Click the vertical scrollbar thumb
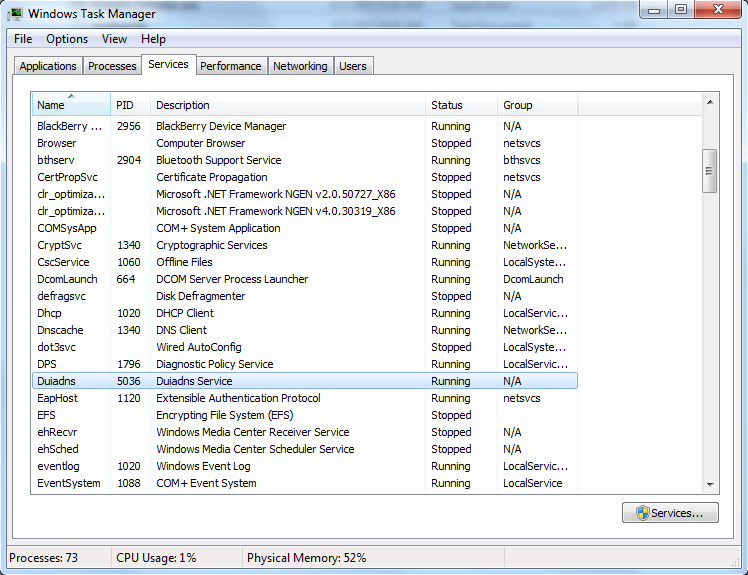 710,171
